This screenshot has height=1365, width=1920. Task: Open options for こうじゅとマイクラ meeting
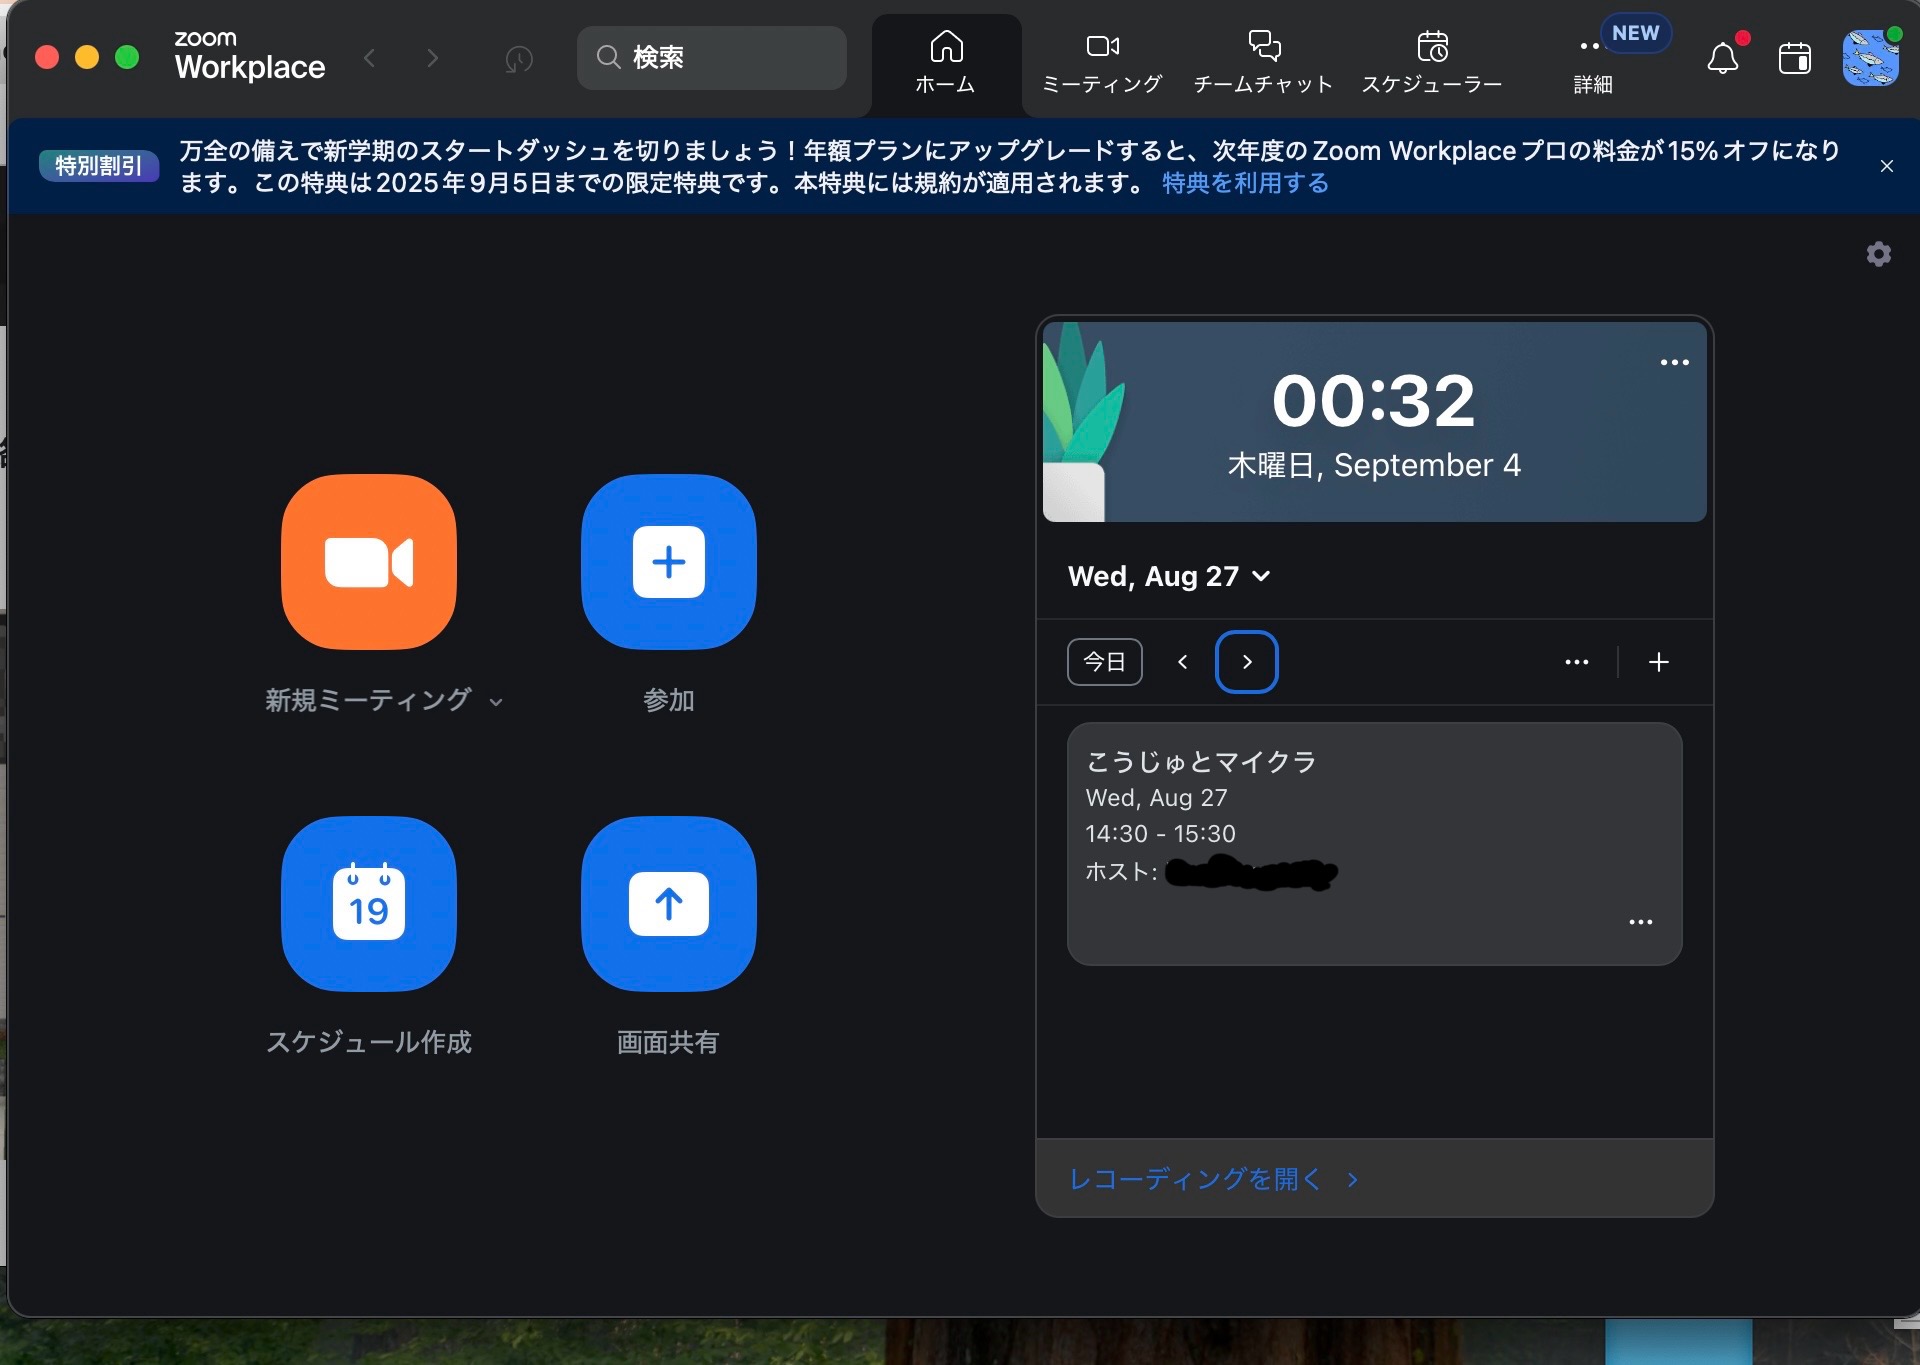(x=1641, y=922)
